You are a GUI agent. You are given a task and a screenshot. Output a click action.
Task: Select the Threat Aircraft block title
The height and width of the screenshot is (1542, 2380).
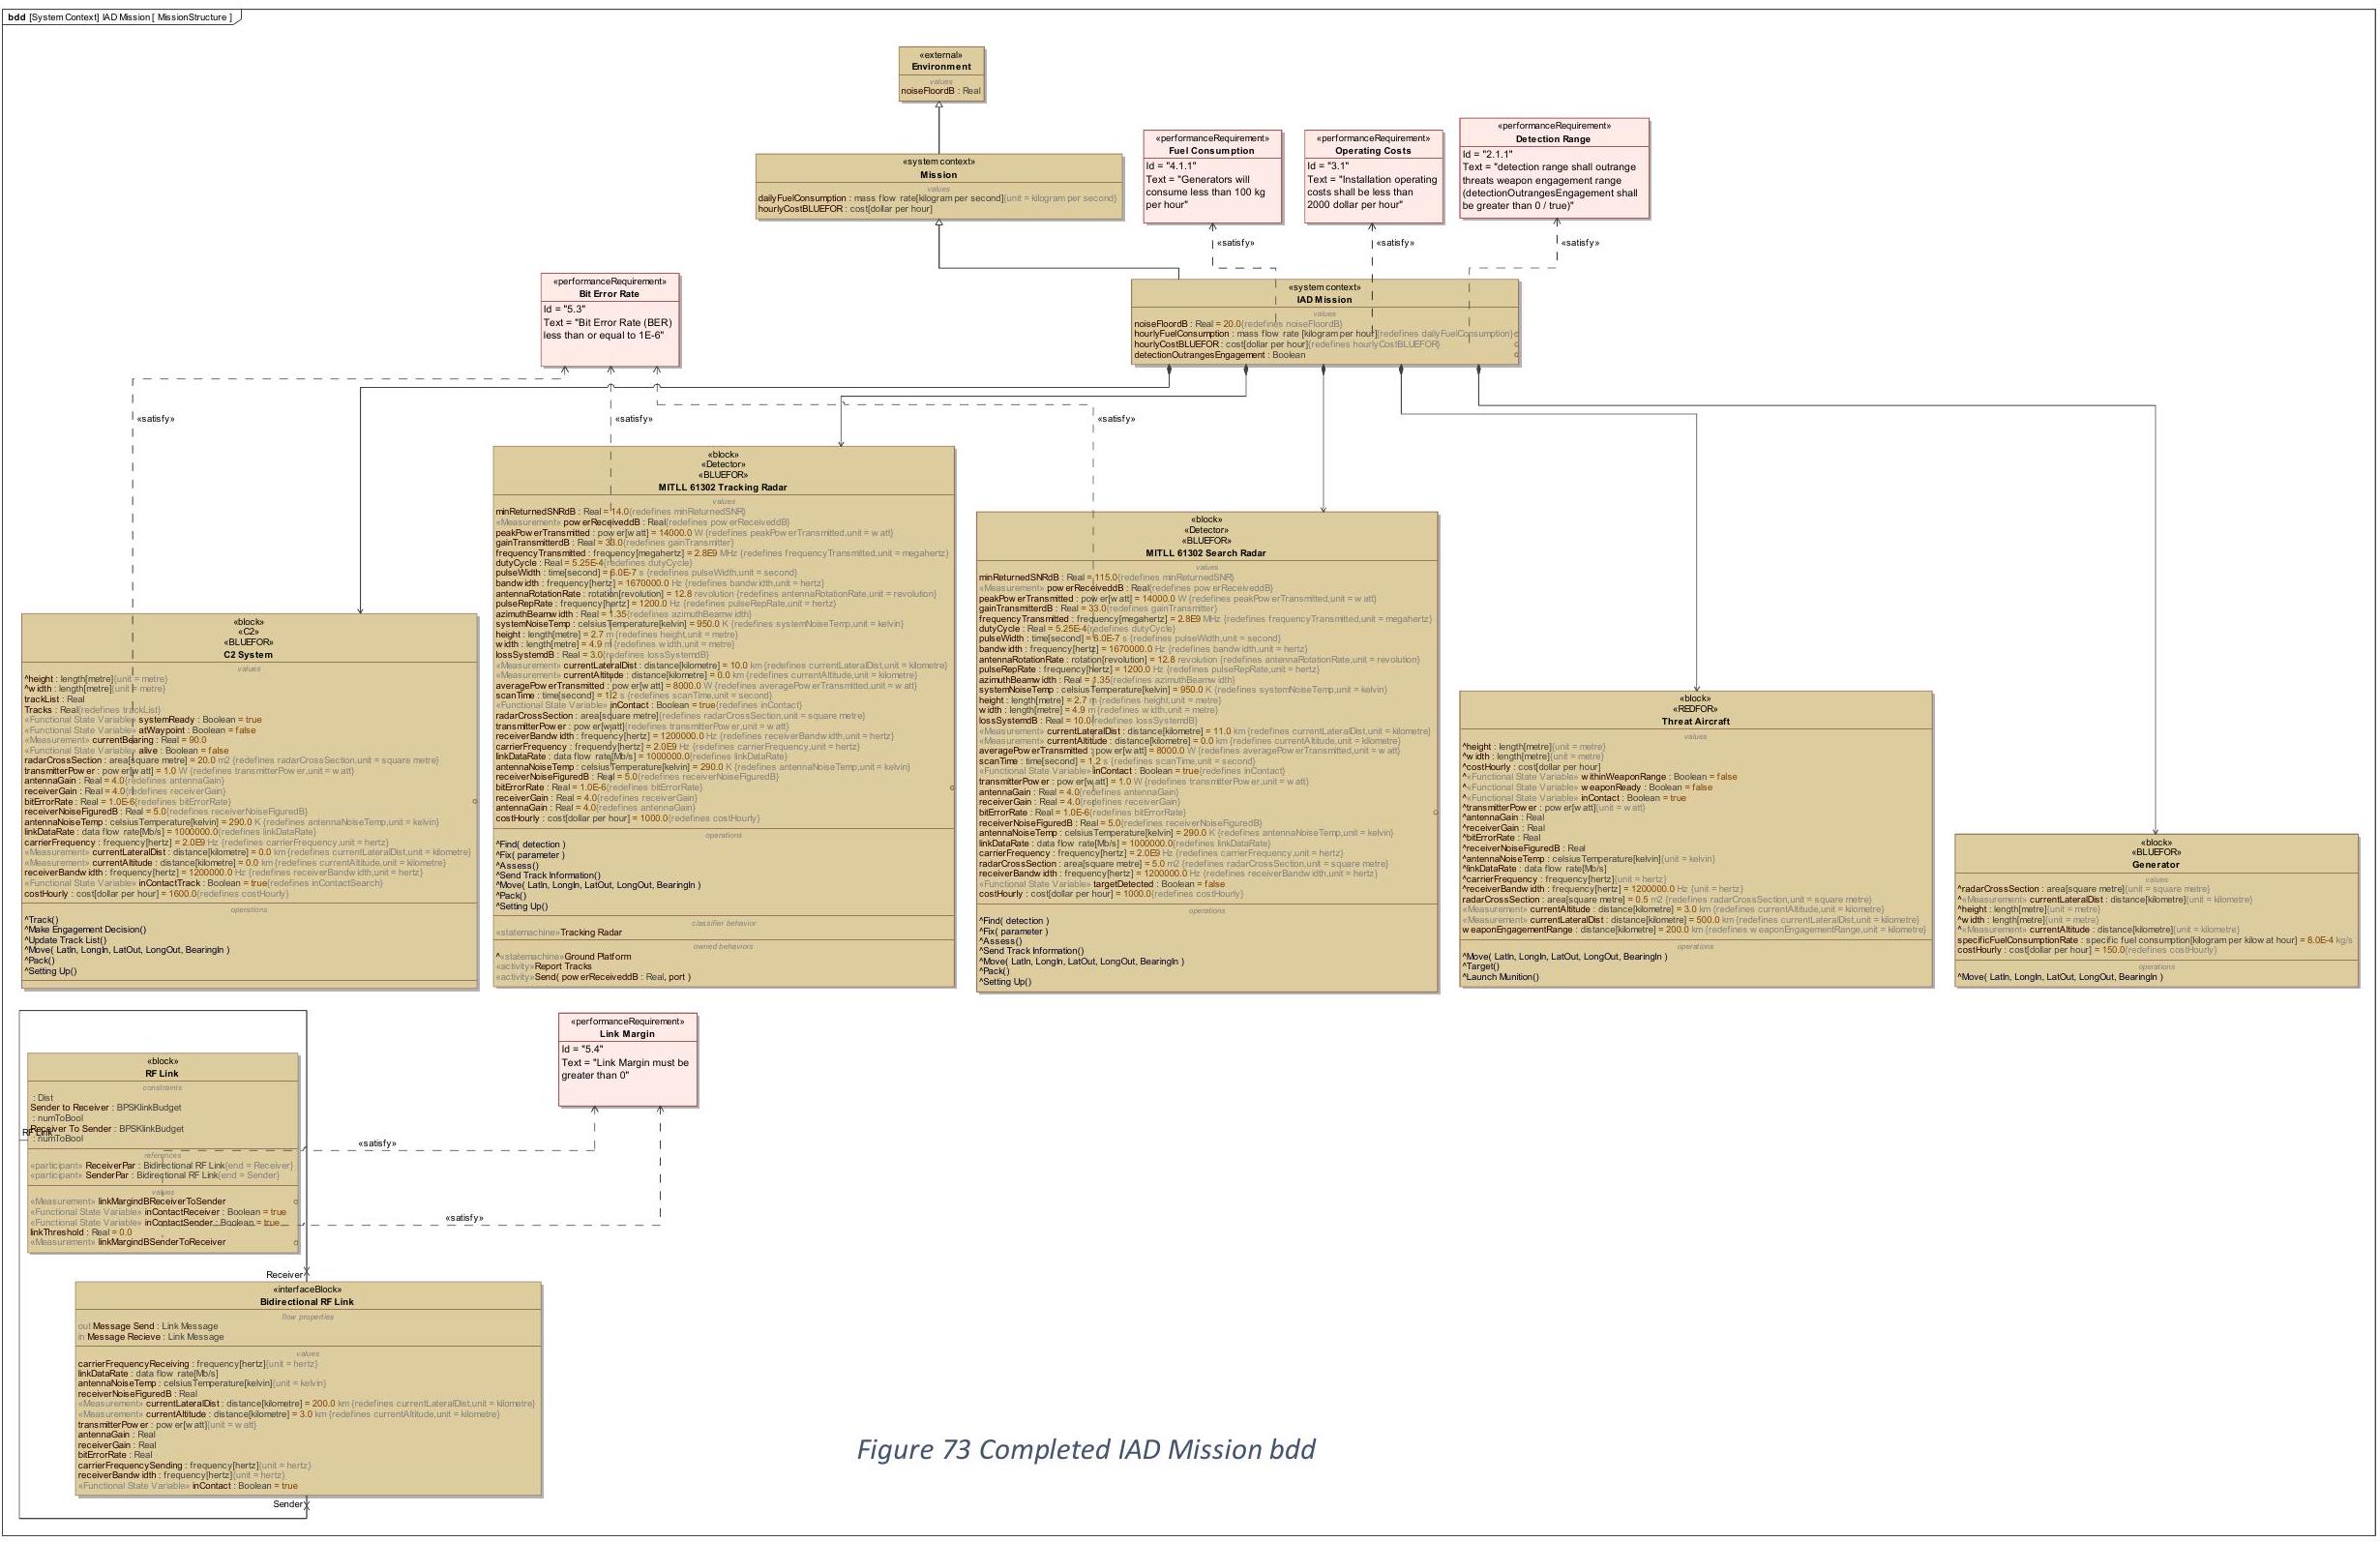[x=1695, y=721]
